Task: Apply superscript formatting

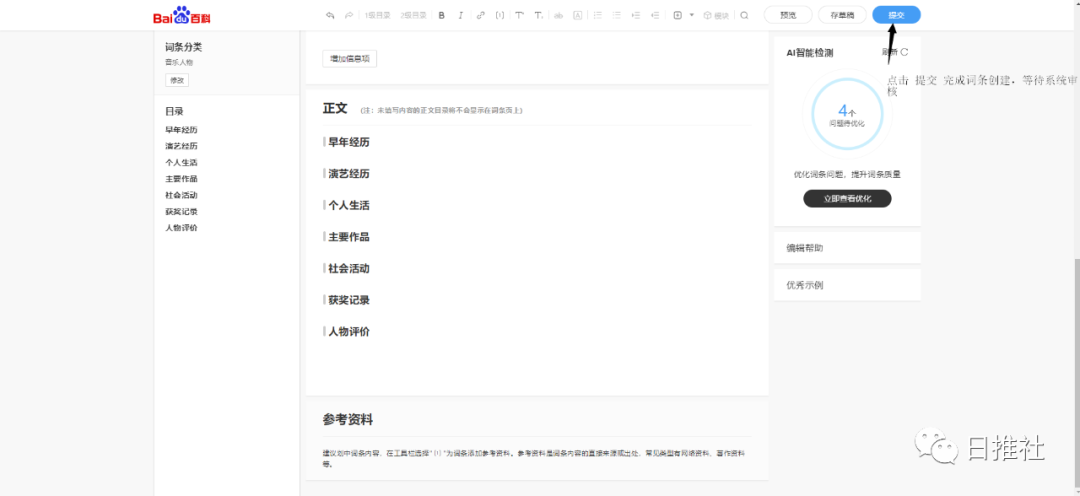Action: pyautogui.click(x=522, y=15)
